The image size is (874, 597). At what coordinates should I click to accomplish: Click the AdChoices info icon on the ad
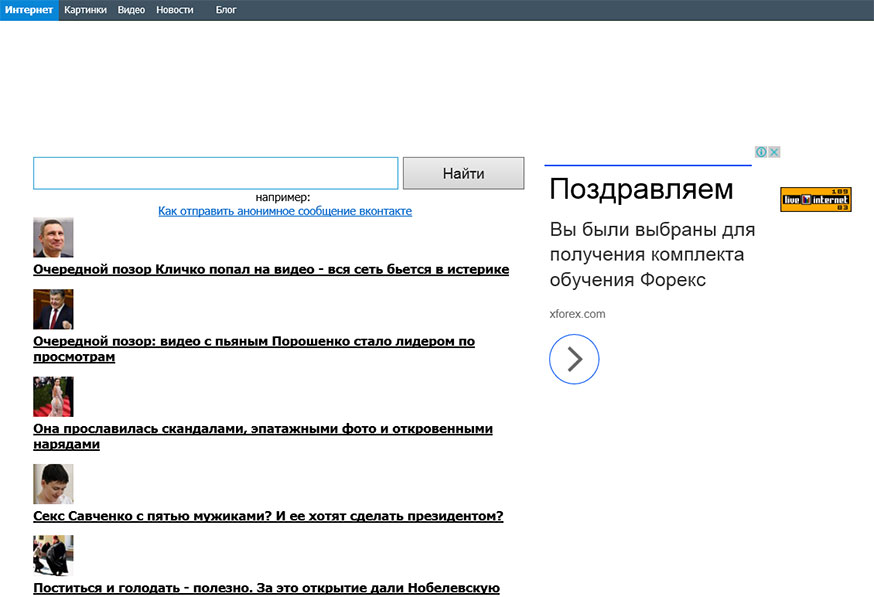click(761, 152)
